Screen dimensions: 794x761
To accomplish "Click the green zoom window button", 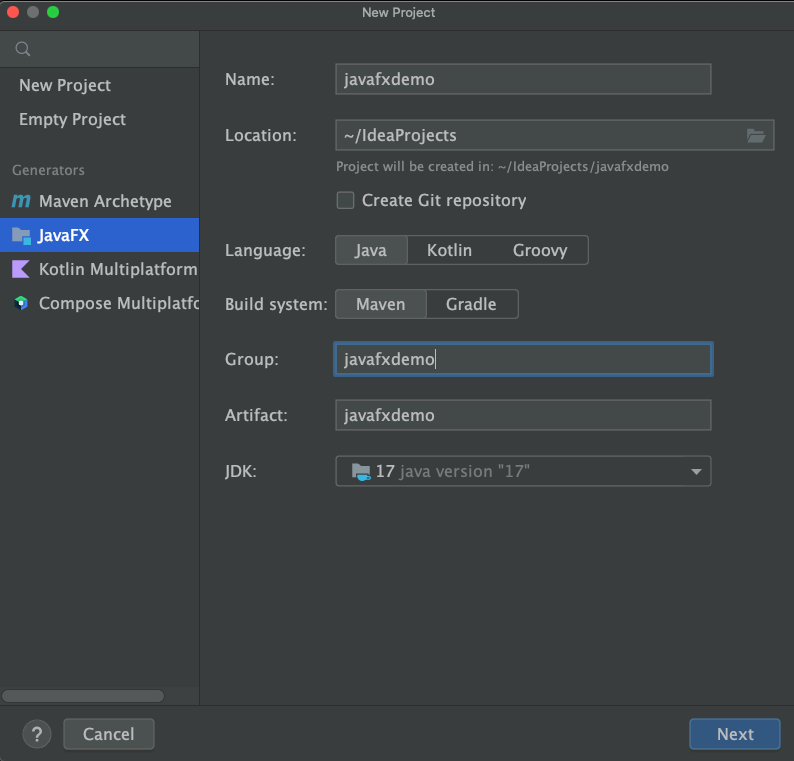I will coord(53,12).
